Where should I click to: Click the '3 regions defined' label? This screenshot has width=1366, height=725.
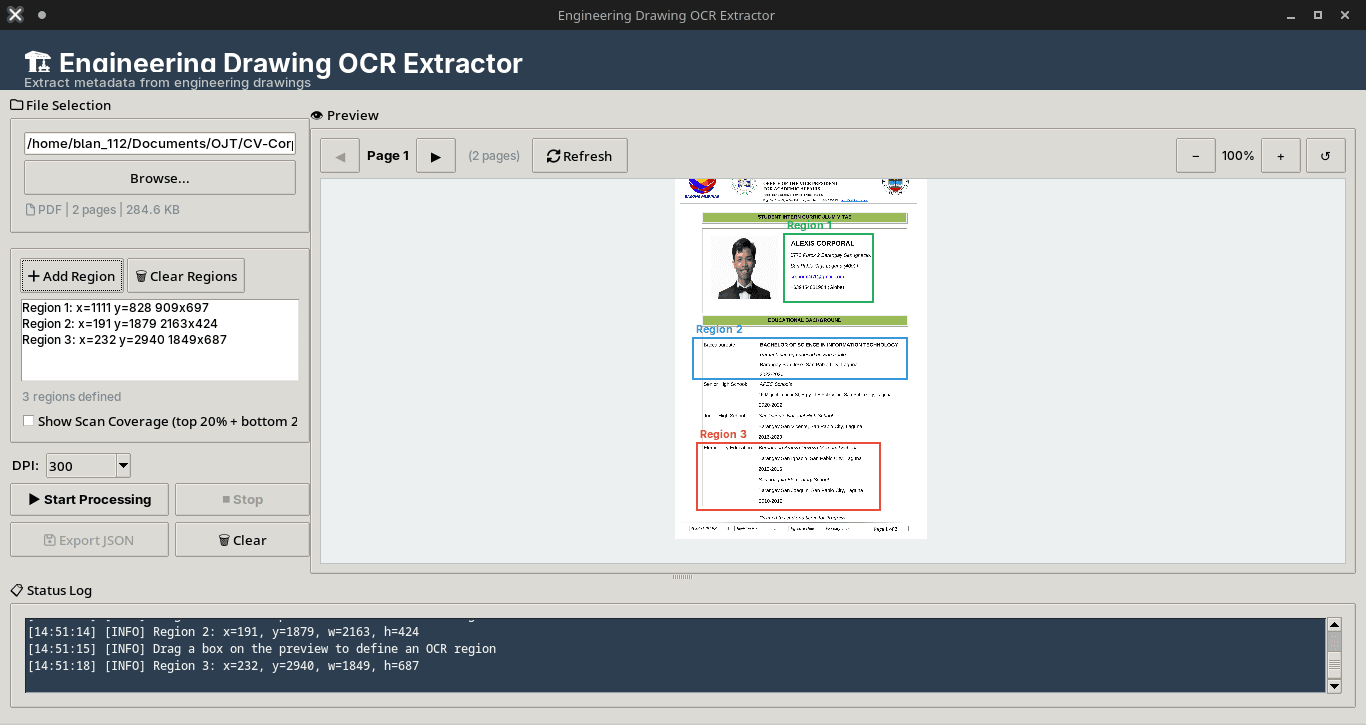tap(72, 397)
